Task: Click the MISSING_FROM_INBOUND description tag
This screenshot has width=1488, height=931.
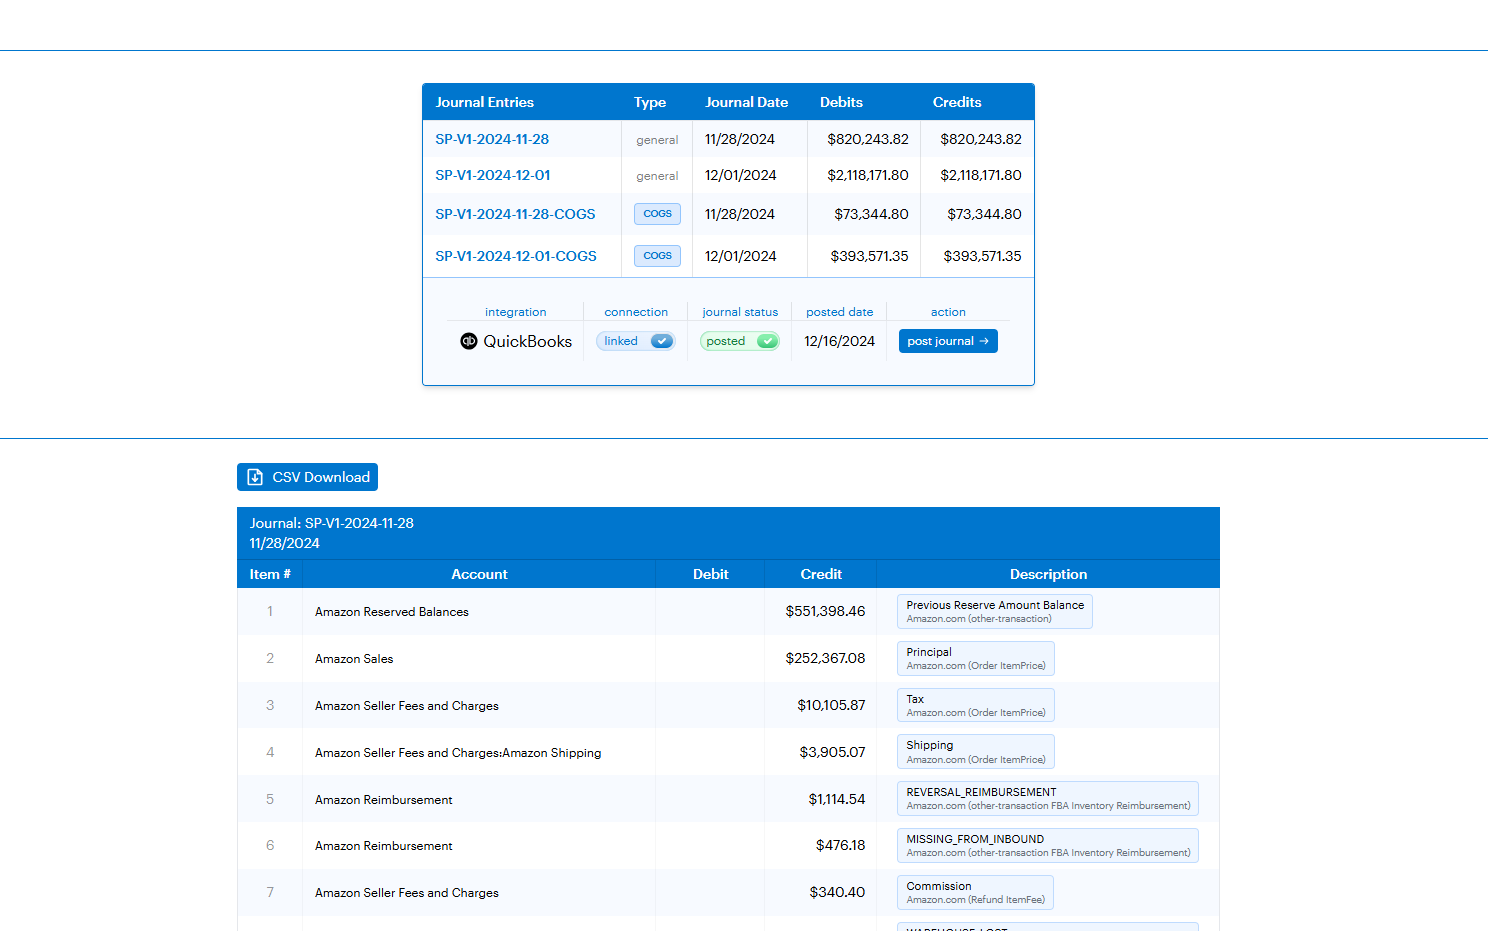Action: (1048, 845)
